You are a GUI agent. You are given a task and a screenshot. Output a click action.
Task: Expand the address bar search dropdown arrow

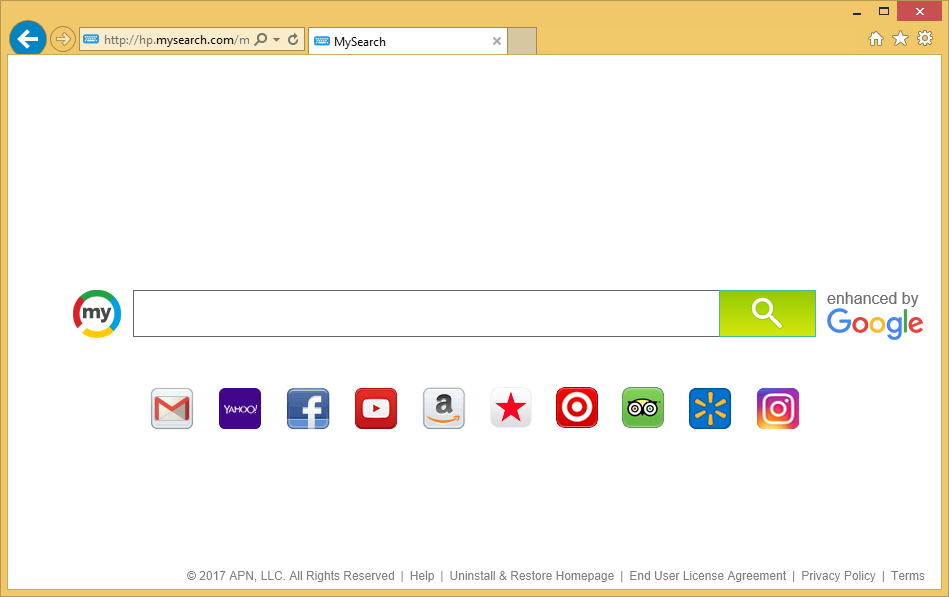tap(276, 40)
